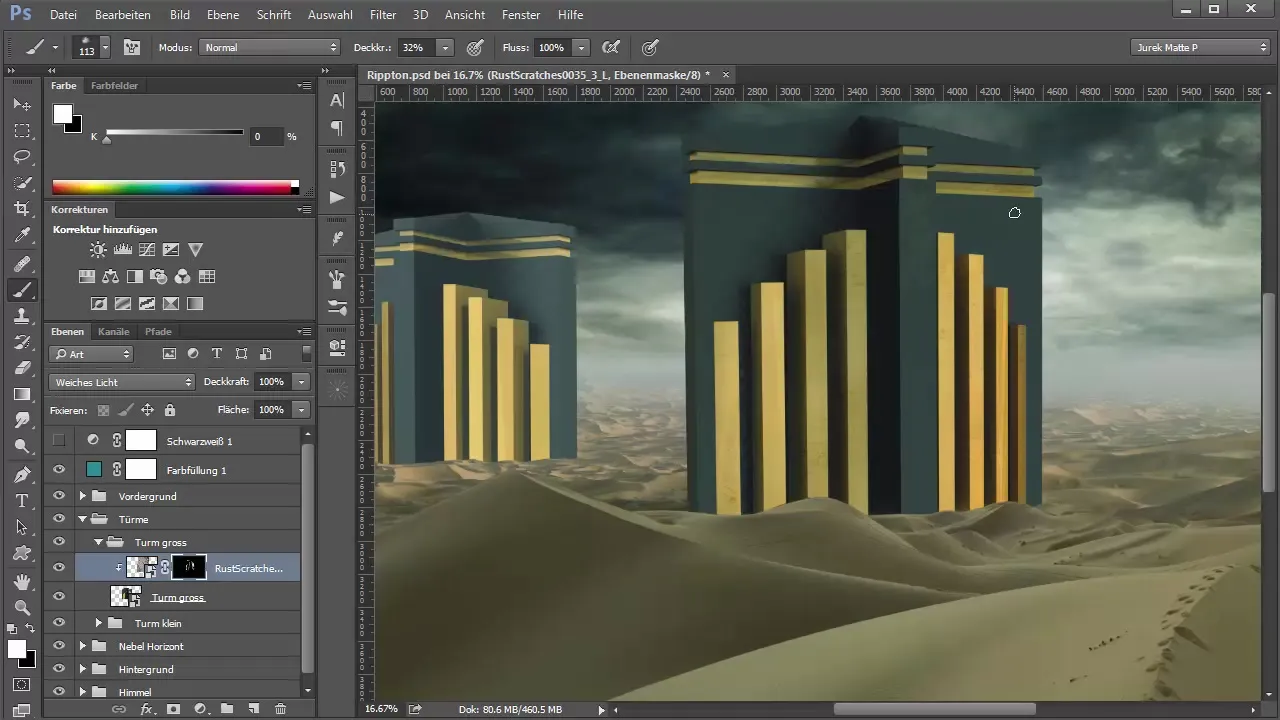Expand the Vordergrund group
Screen dimensions: 1280x720
[83, 496]
